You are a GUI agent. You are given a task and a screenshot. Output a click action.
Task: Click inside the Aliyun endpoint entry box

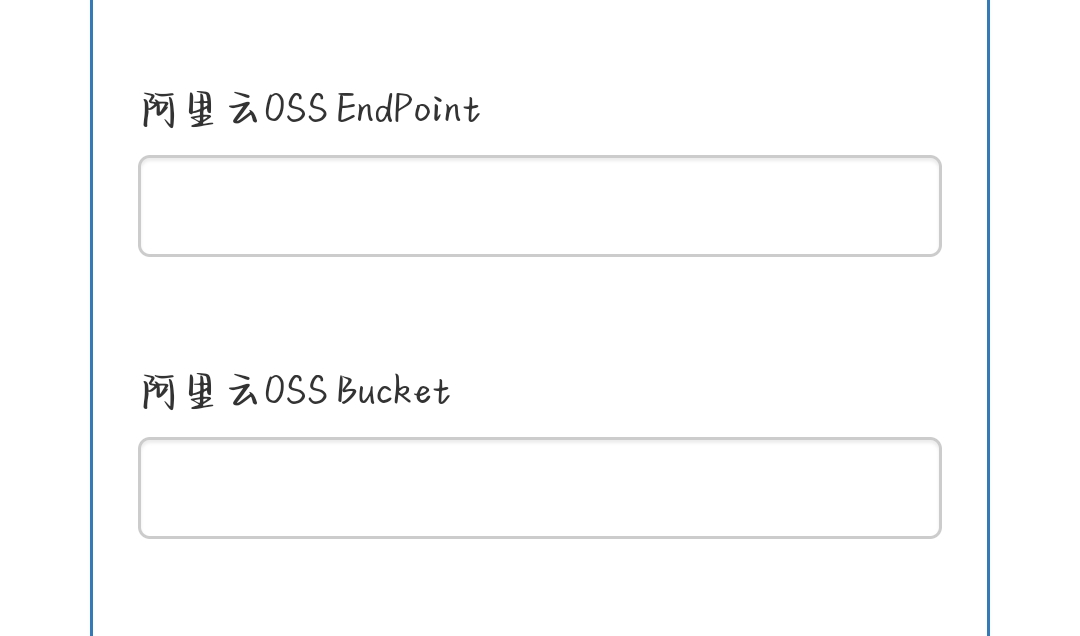539,206
